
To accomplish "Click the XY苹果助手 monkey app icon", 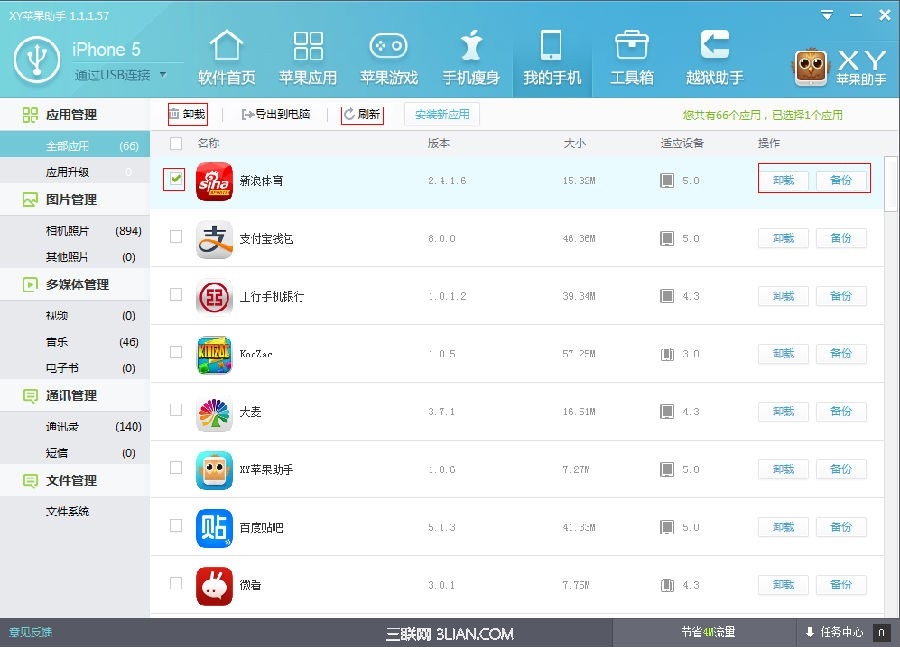I will (214, 470).
